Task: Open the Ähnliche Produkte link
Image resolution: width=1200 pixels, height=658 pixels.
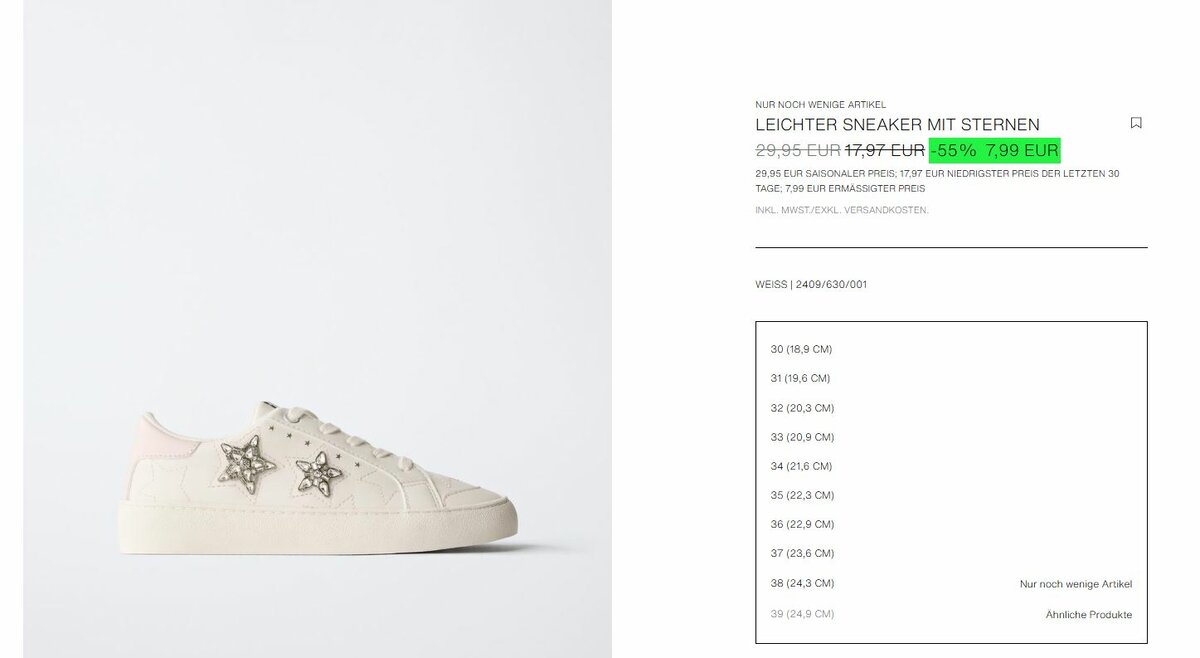Action: coord(1089,614)
